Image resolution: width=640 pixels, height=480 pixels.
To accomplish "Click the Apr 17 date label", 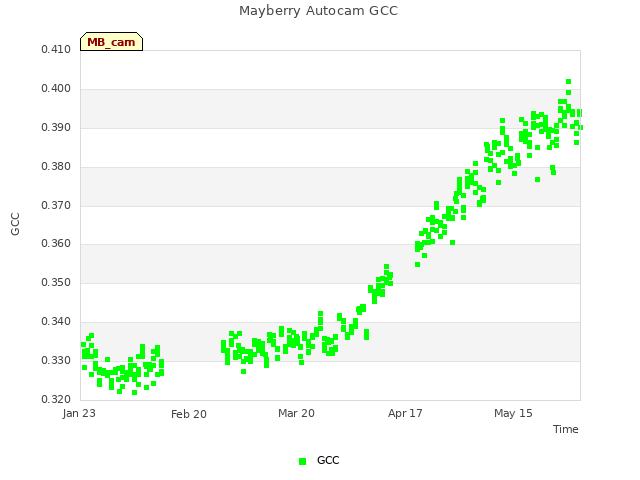I will (x=405, y=413).
